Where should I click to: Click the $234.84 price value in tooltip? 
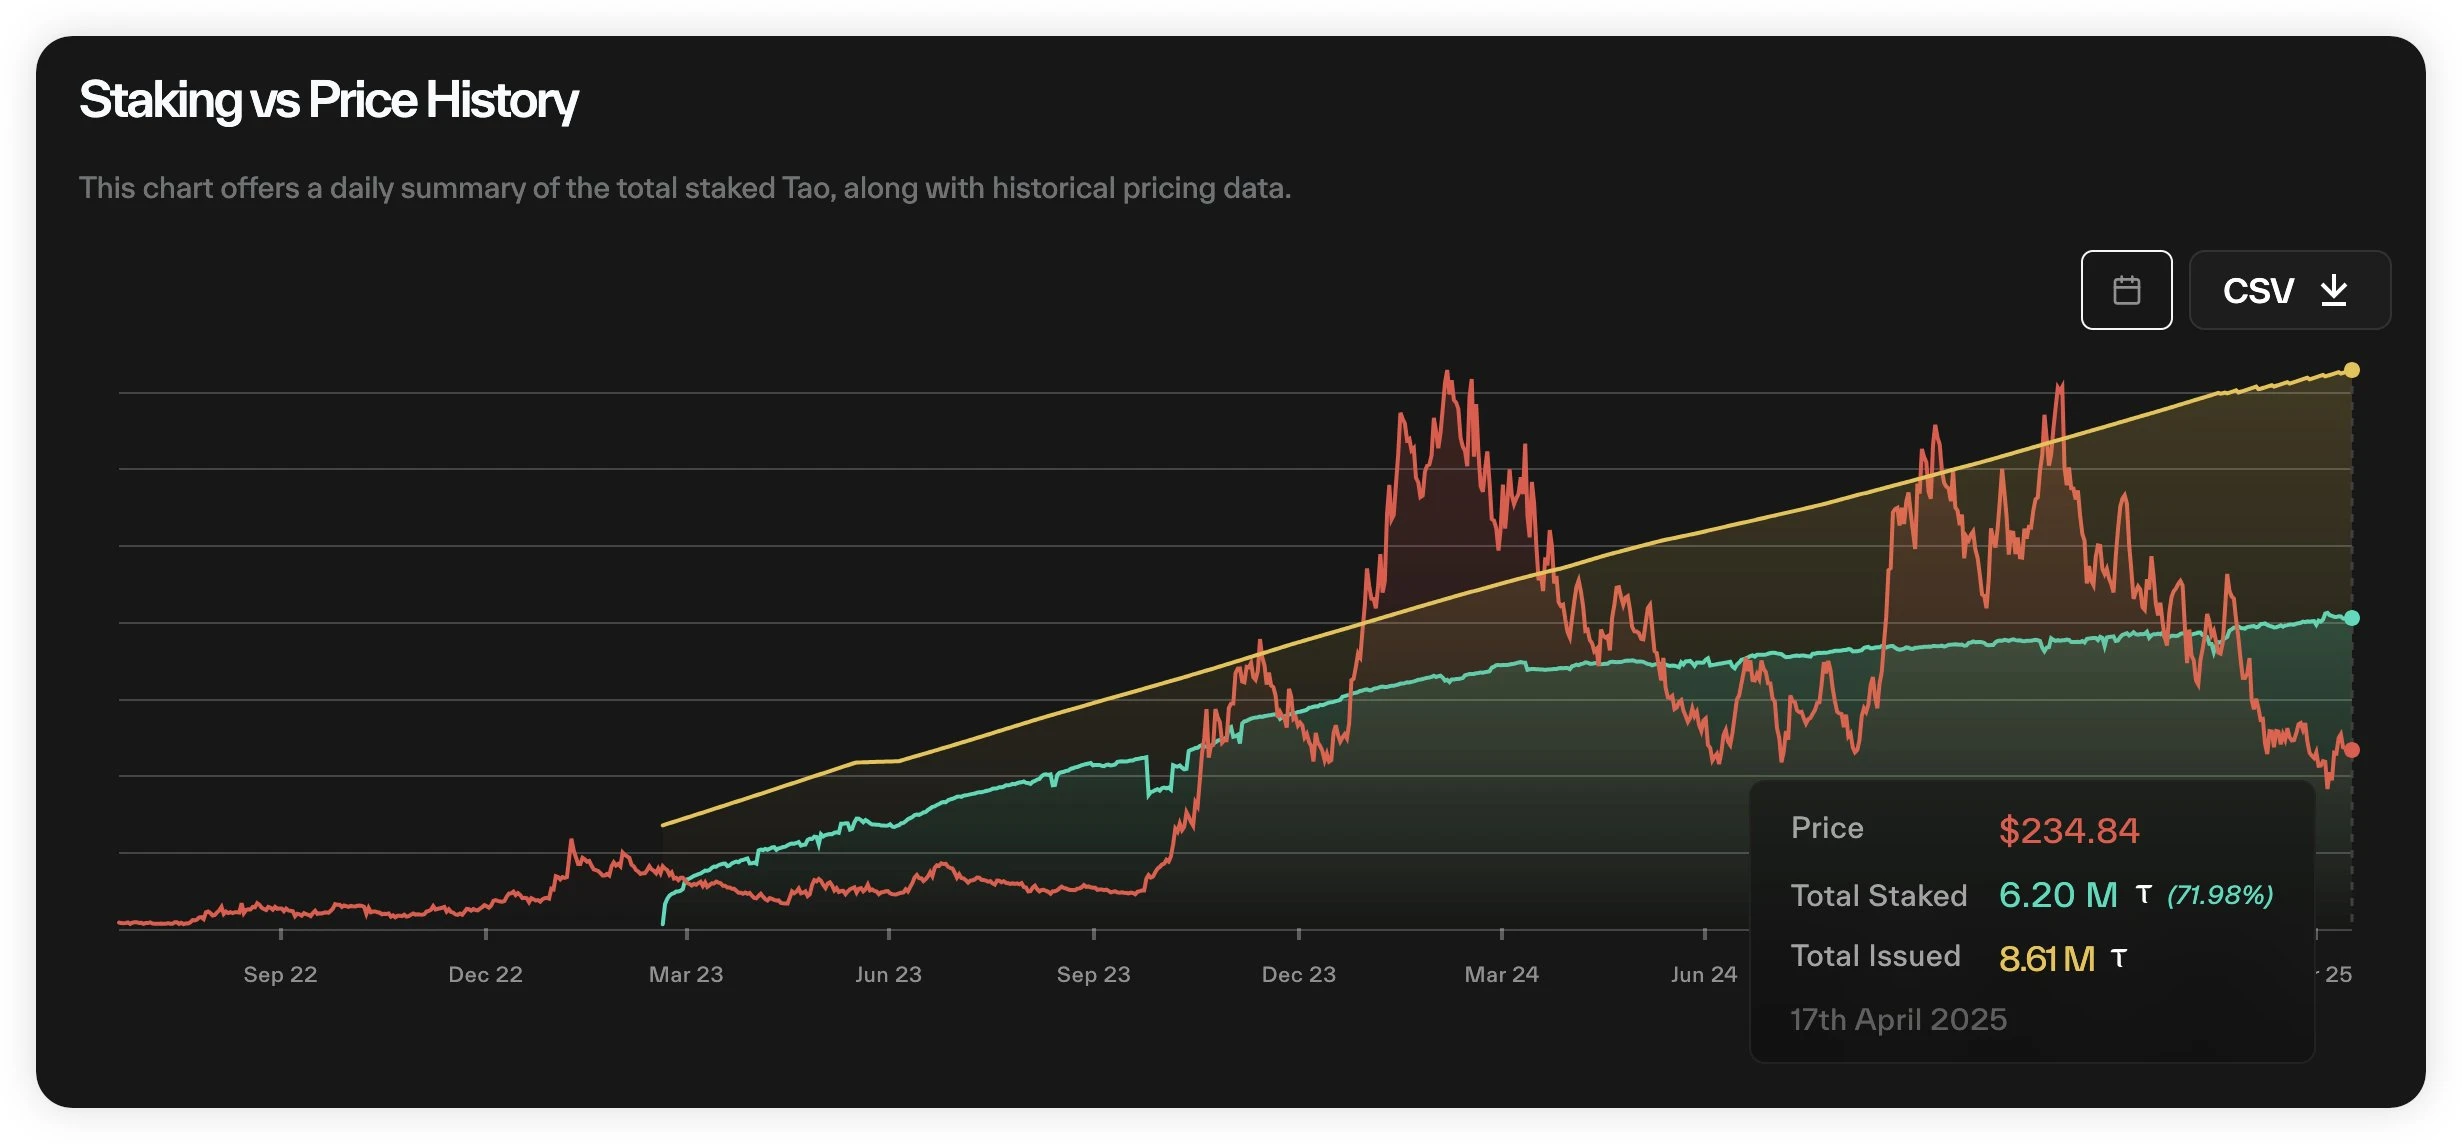coord(2068,830)
